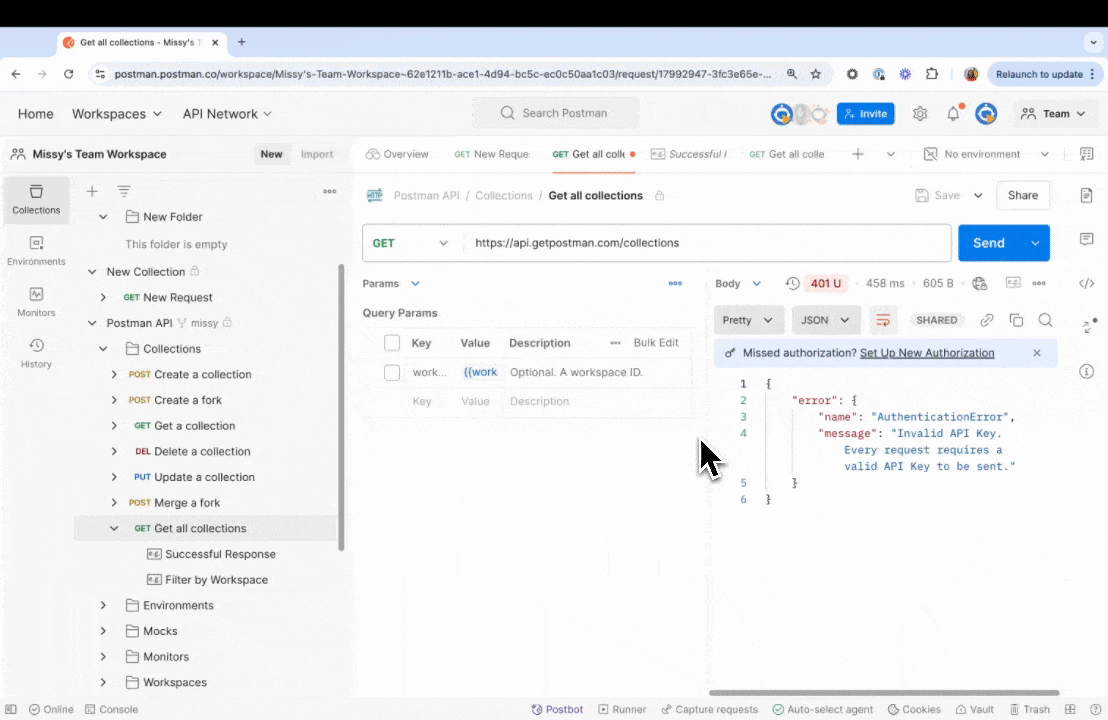Screen dimensions: 1108x720
Task: Open the Pretty format dropdown
Action: (x=748, y=320)
